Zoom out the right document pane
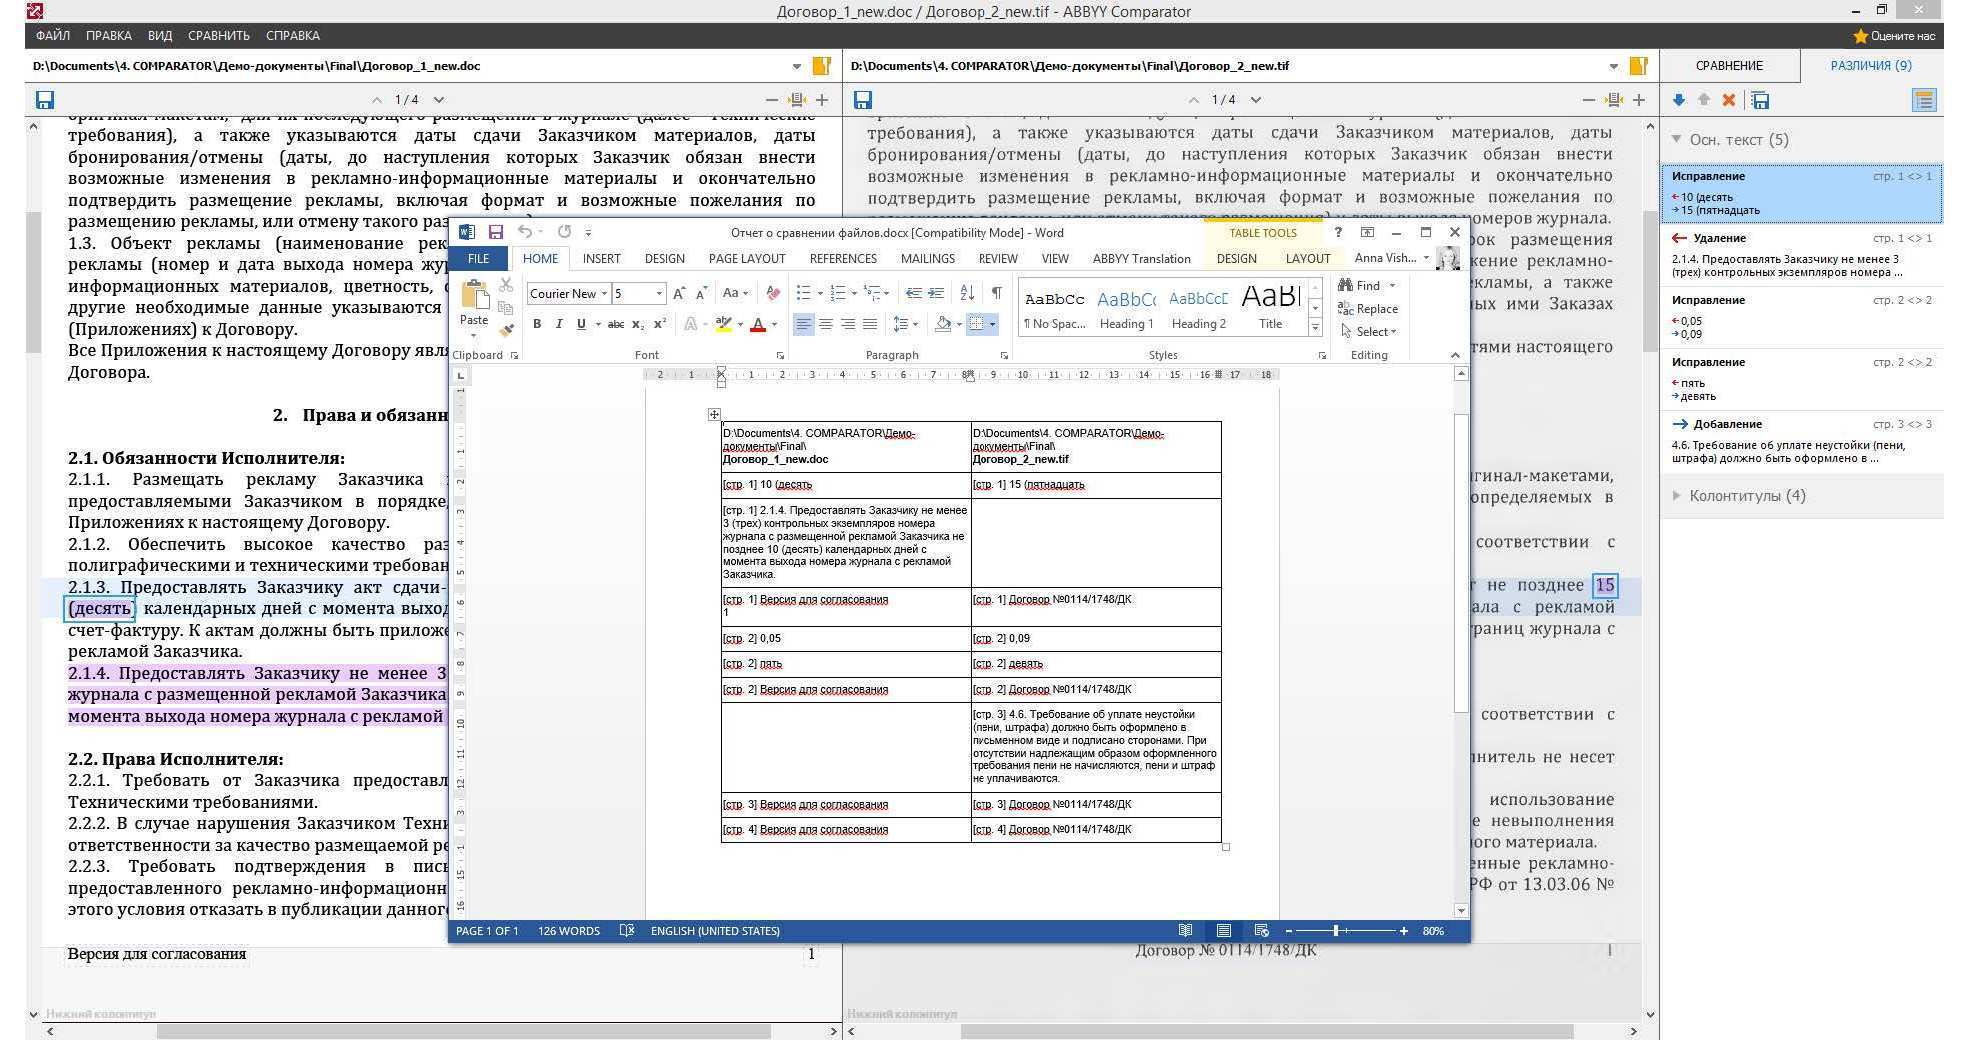Screen dimensions: 1969x1040 [x=1589, y=100]
